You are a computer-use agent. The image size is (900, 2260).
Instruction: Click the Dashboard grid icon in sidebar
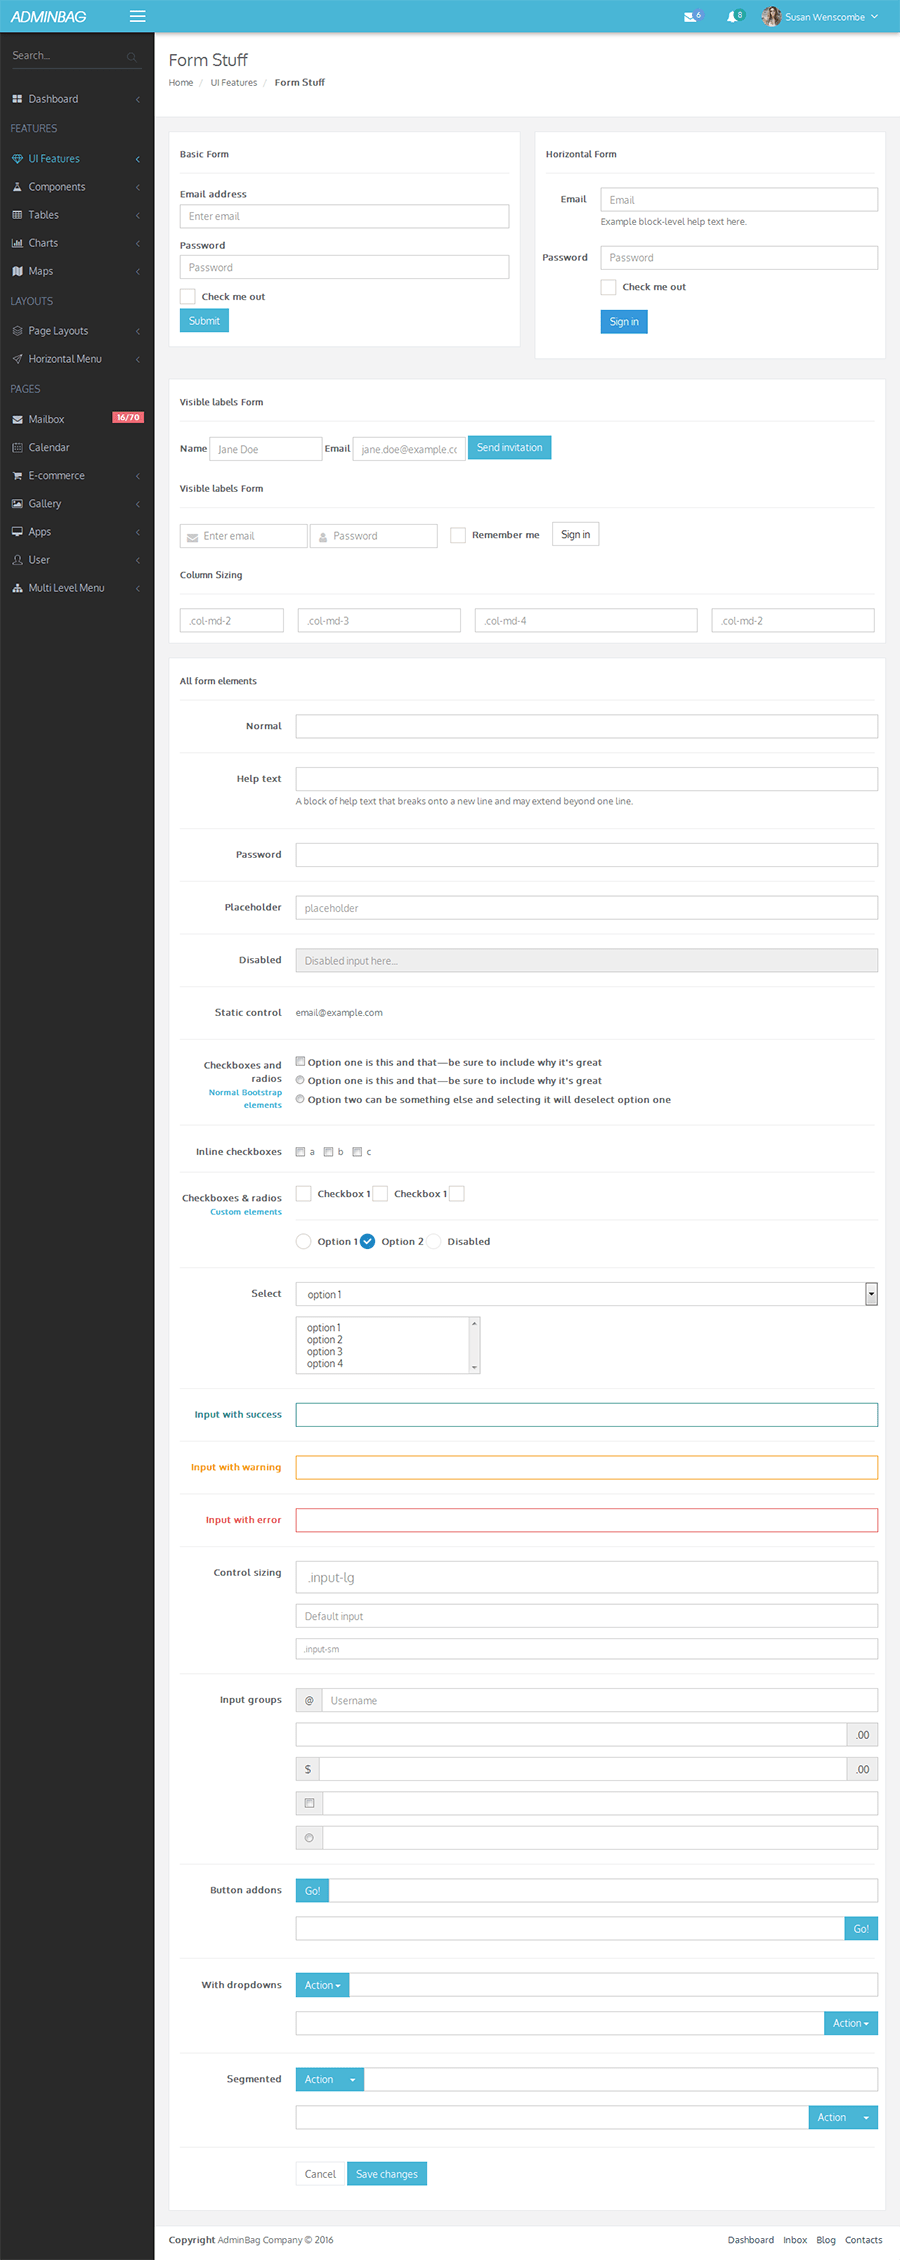click(17, 99)
